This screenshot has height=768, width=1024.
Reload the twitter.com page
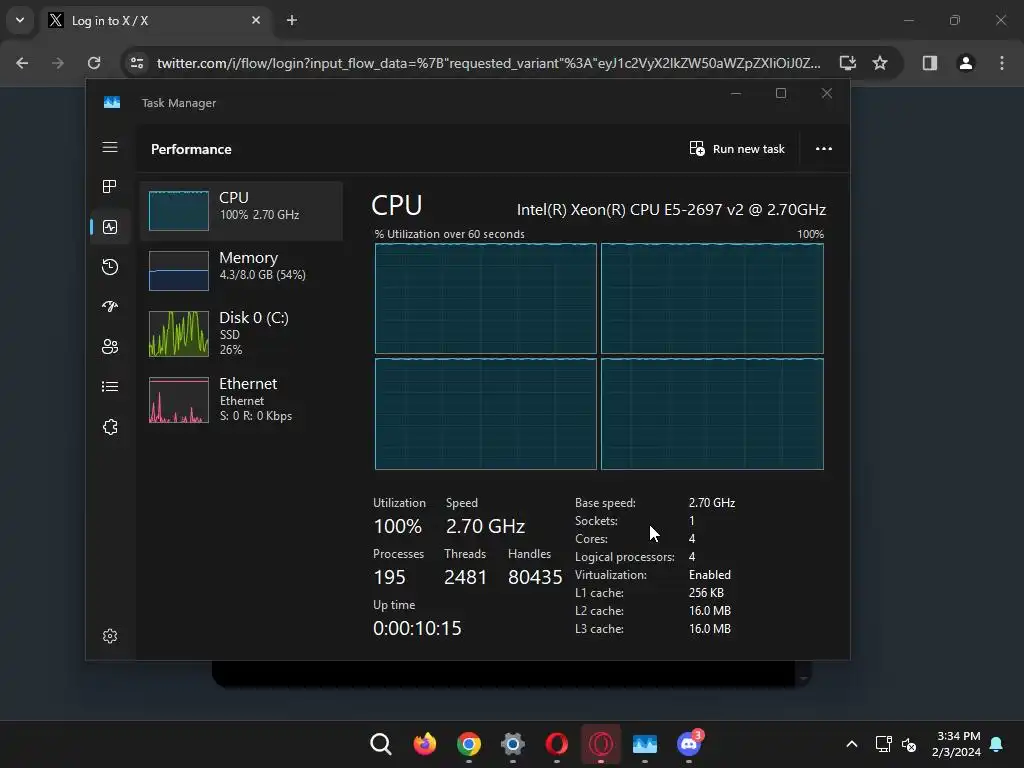tap(94, 63)
